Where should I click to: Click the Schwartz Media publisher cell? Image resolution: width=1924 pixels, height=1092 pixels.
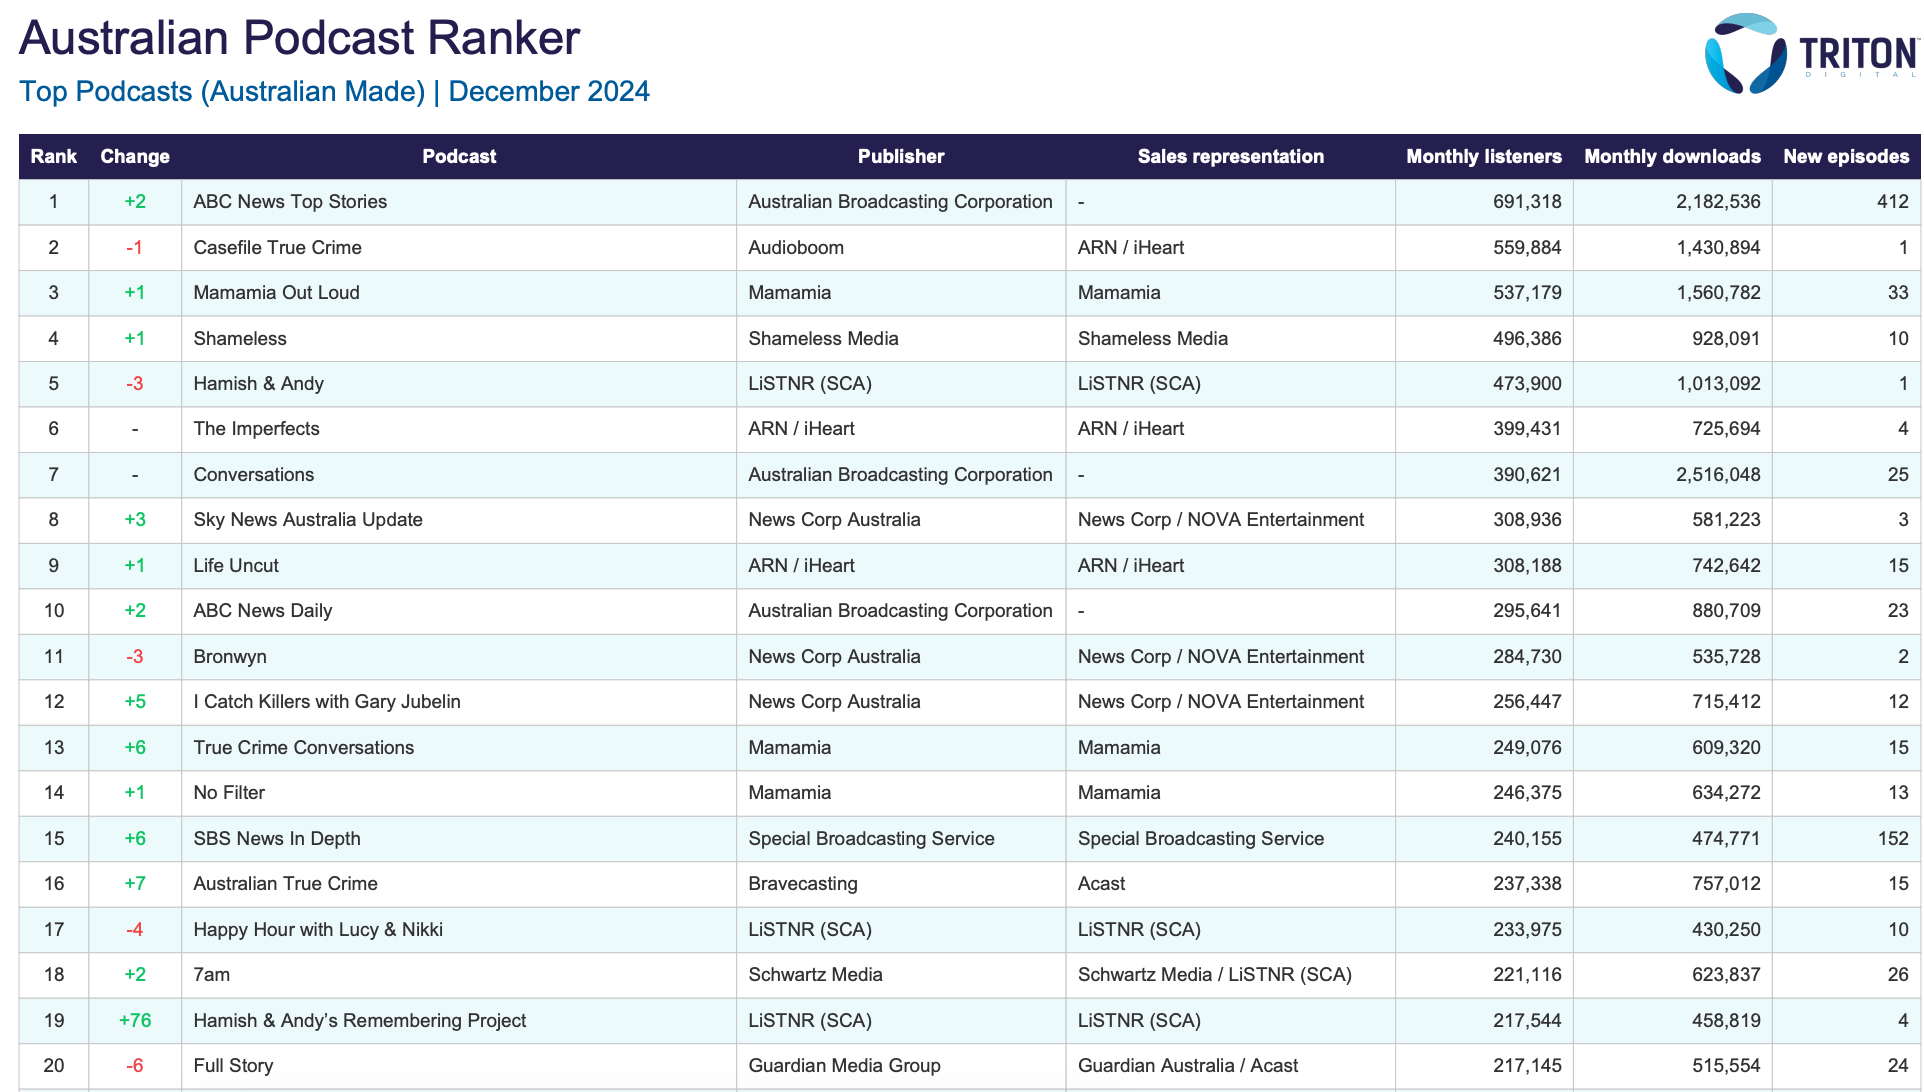(x=901, y=975)
